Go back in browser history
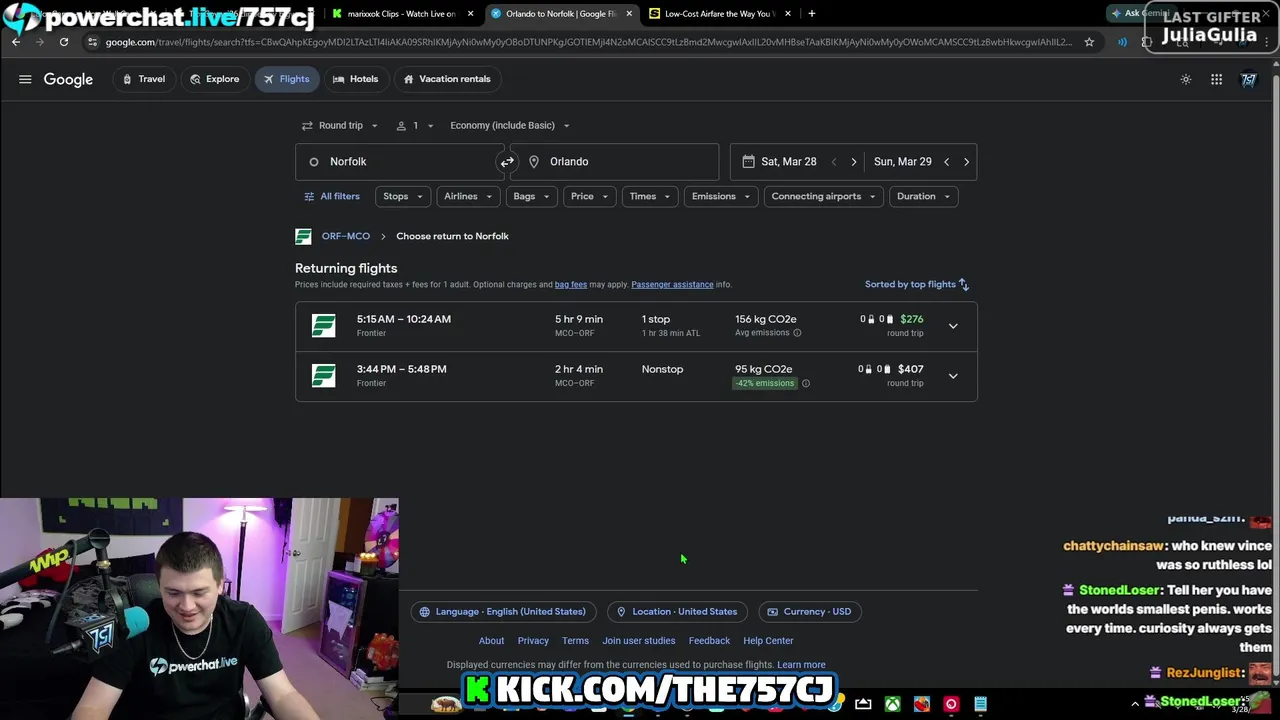The height and width of the screenshot is (720, 1280). point(16,42)
